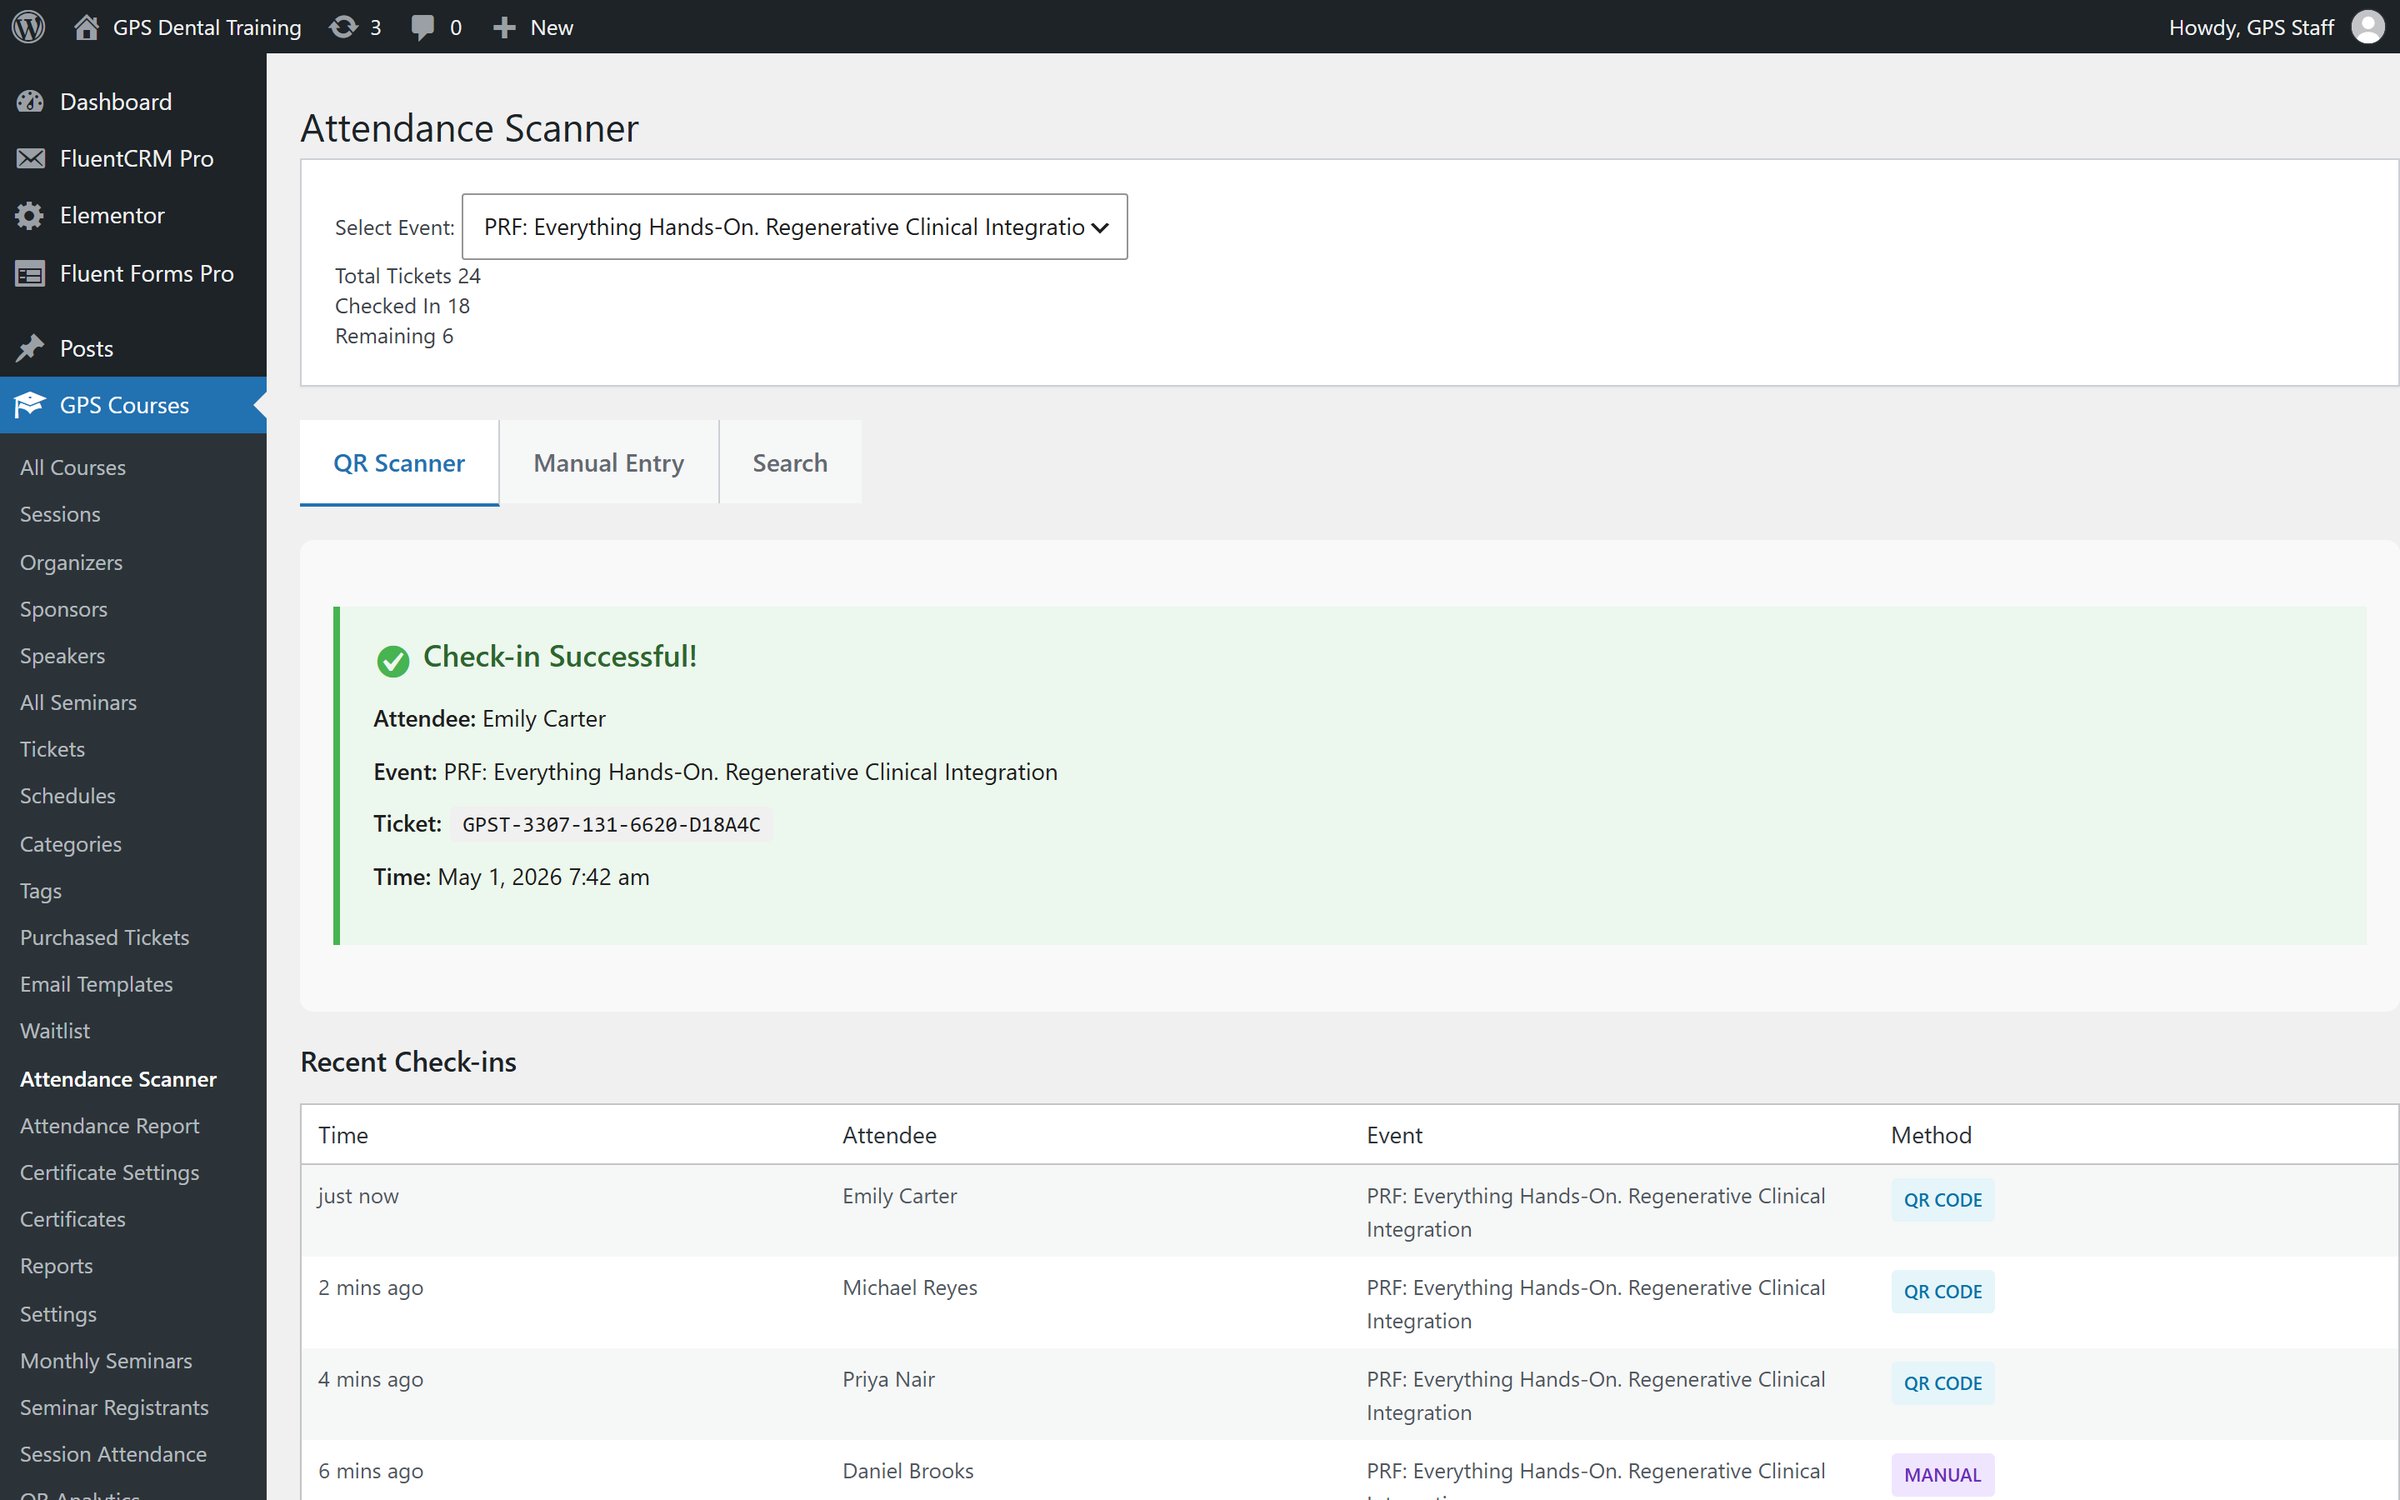Click Speakers in the sidebar
This screenshot has width=2400, height=1500.
pos(63,656)
